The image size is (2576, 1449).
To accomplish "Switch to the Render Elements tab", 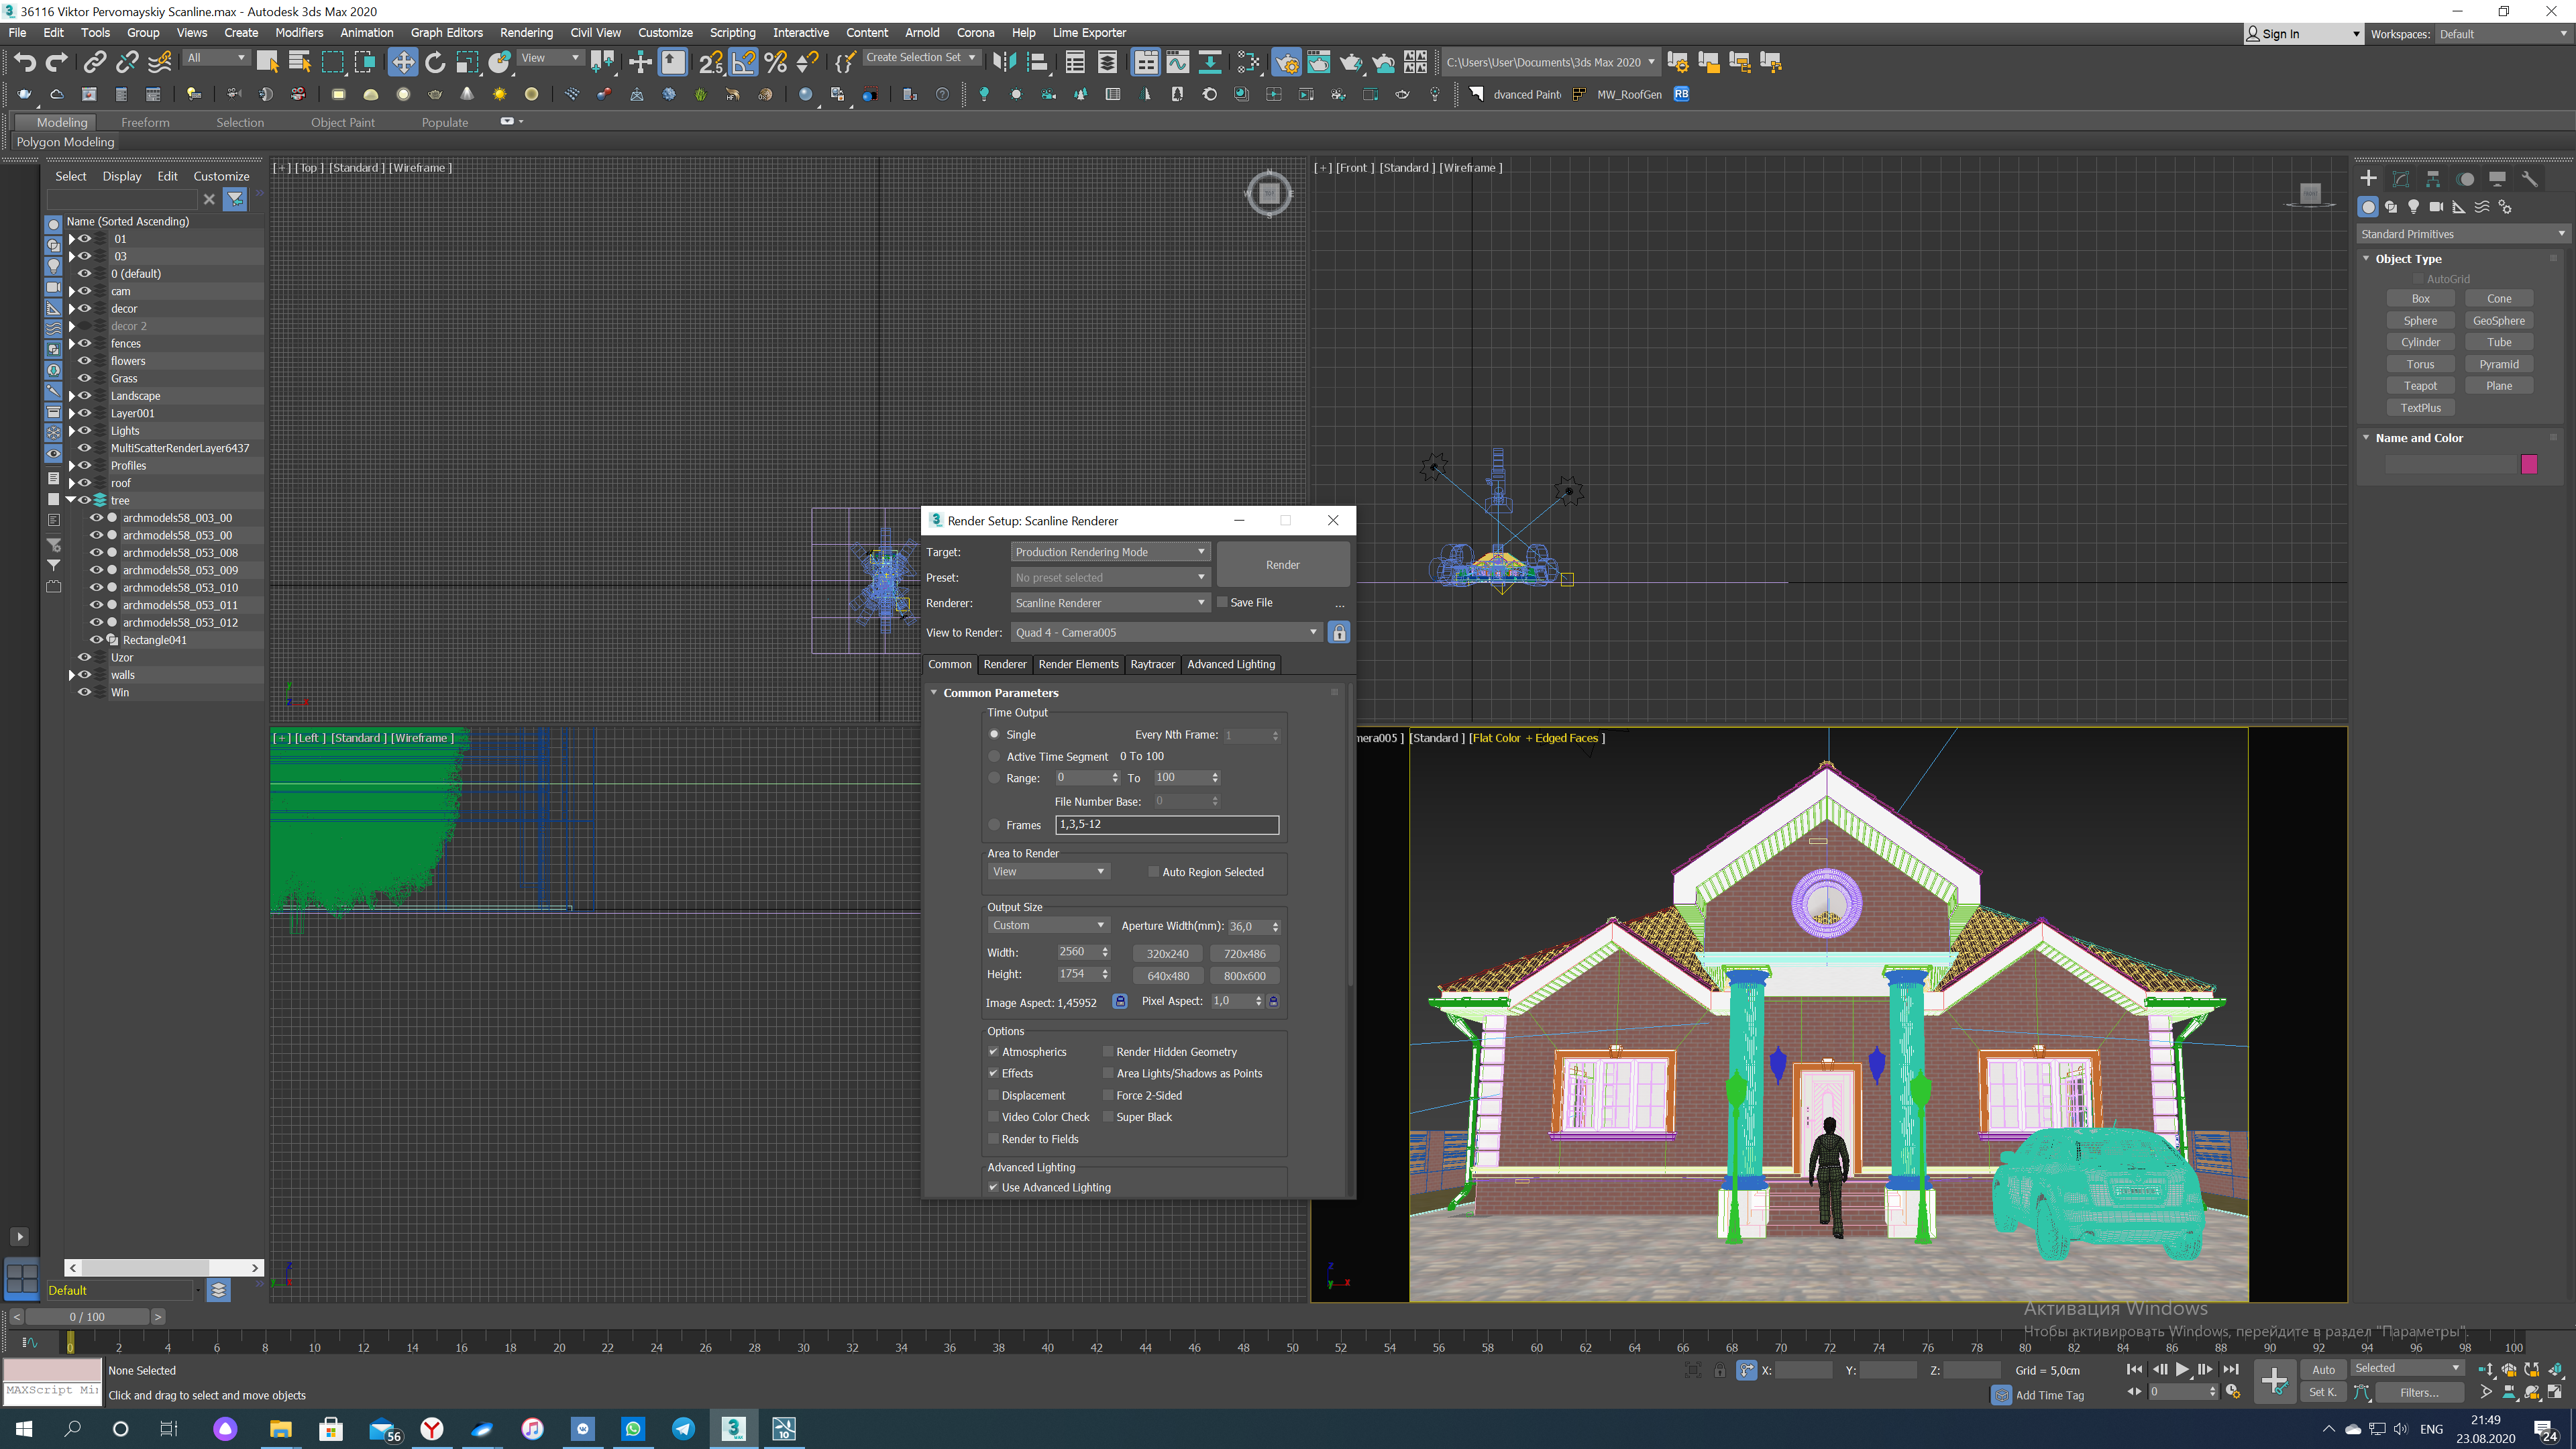I will 1078,664.
